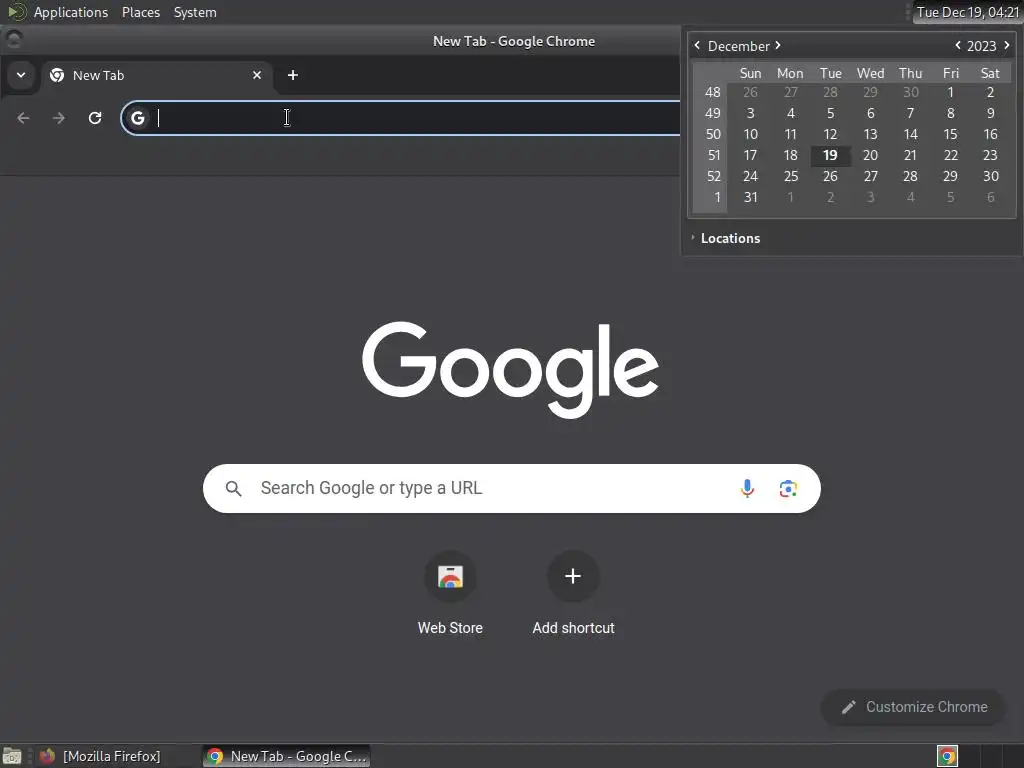1024x768 pixels.
Task: Select December 10 in the calendar
Action: [750, 135]
